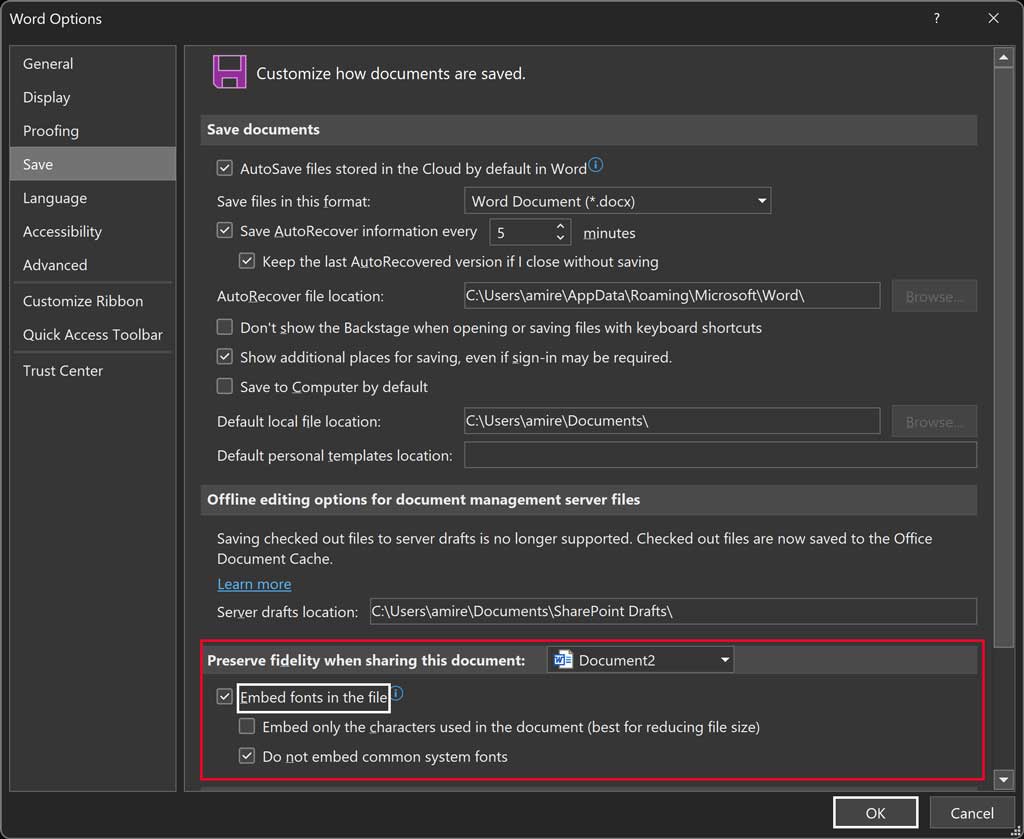
Task: Open the Accessibility options category
Action: [x=93, y=231]
